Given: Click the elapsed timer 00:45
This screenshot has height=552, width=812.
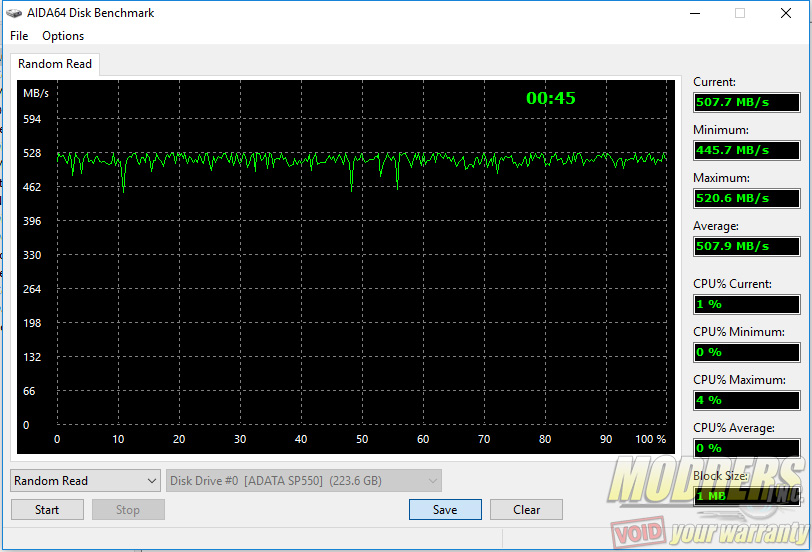Looking at the screenshot, I should pyautogui.click(x=550, y=98).
